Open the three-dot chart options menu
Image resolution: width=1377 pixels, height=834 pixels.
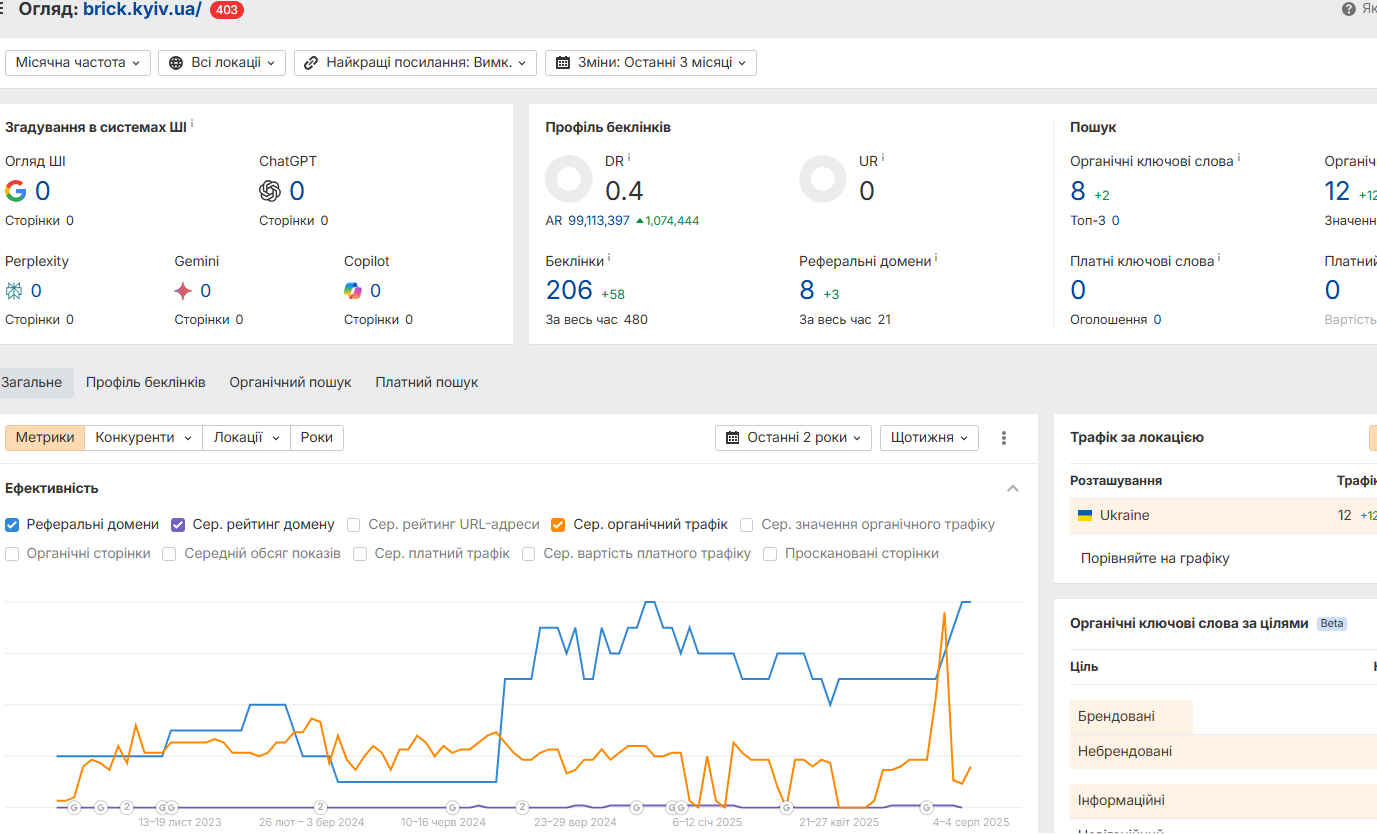(x=1004, y=438)
